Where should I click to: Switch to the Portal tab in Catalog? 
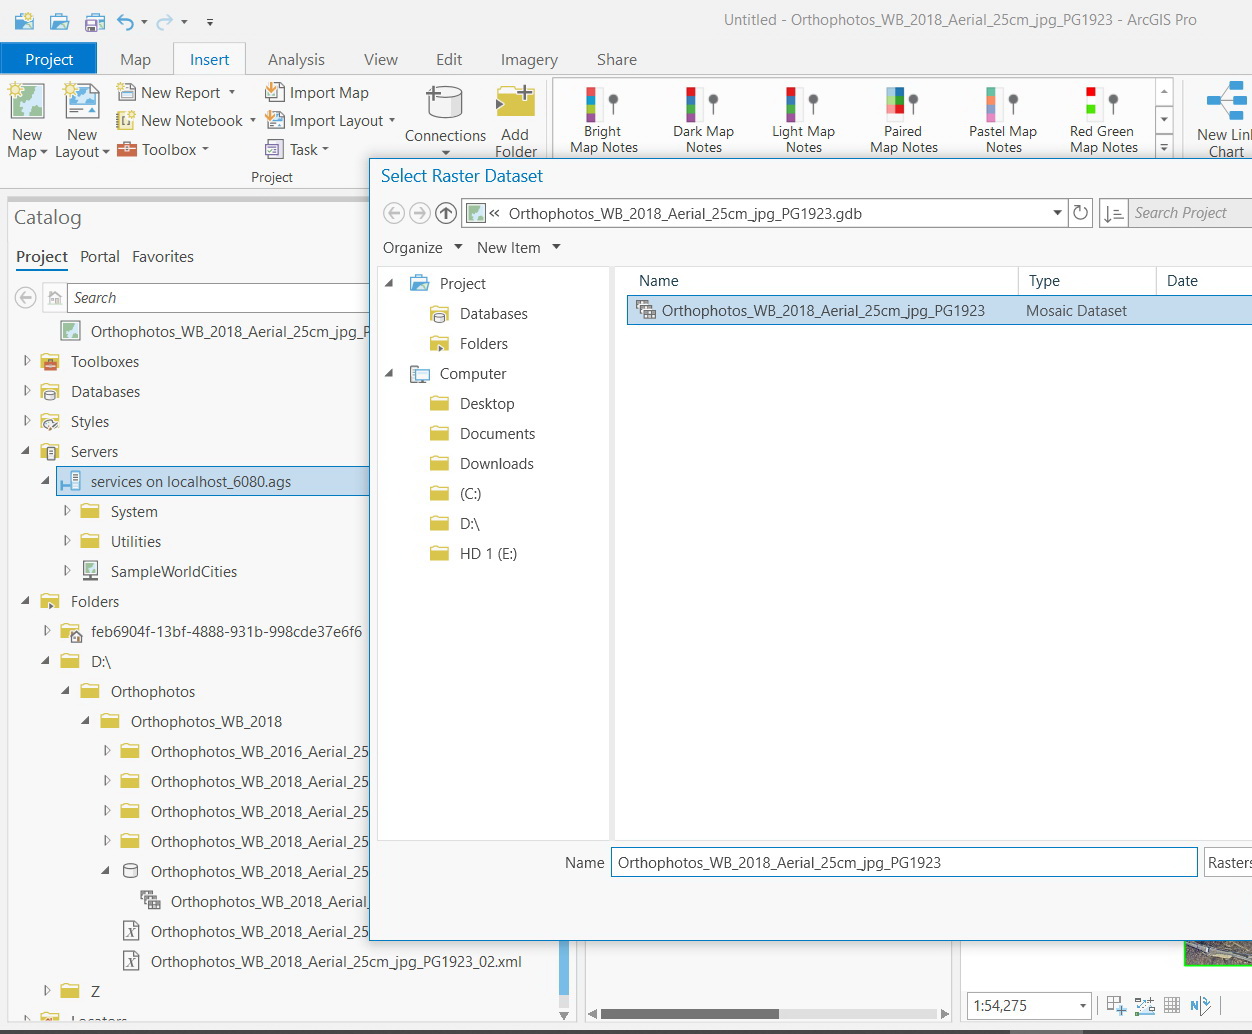pos(100,256)
